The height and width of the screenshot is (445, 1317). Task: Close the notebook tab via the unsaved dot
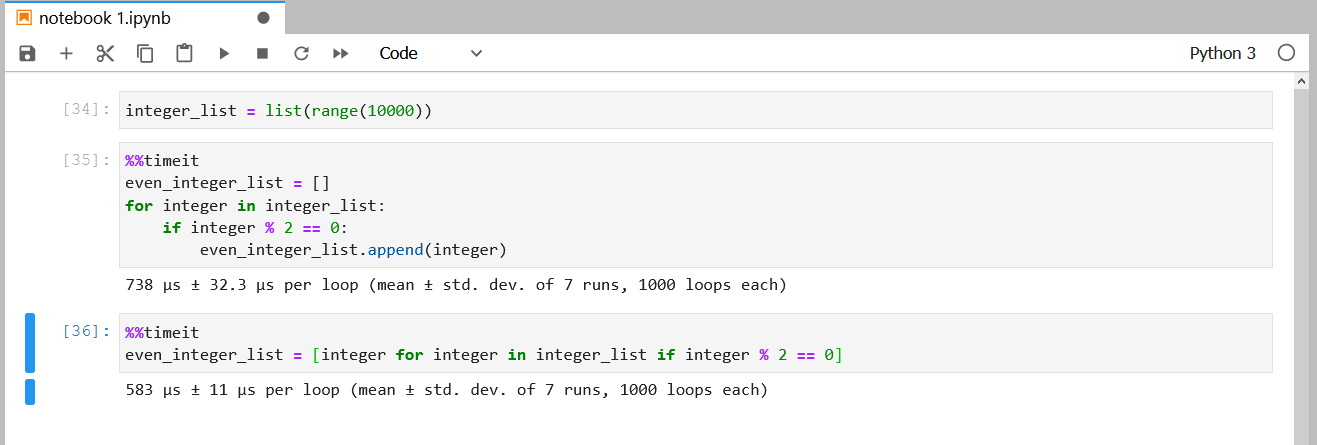point(263,18)
